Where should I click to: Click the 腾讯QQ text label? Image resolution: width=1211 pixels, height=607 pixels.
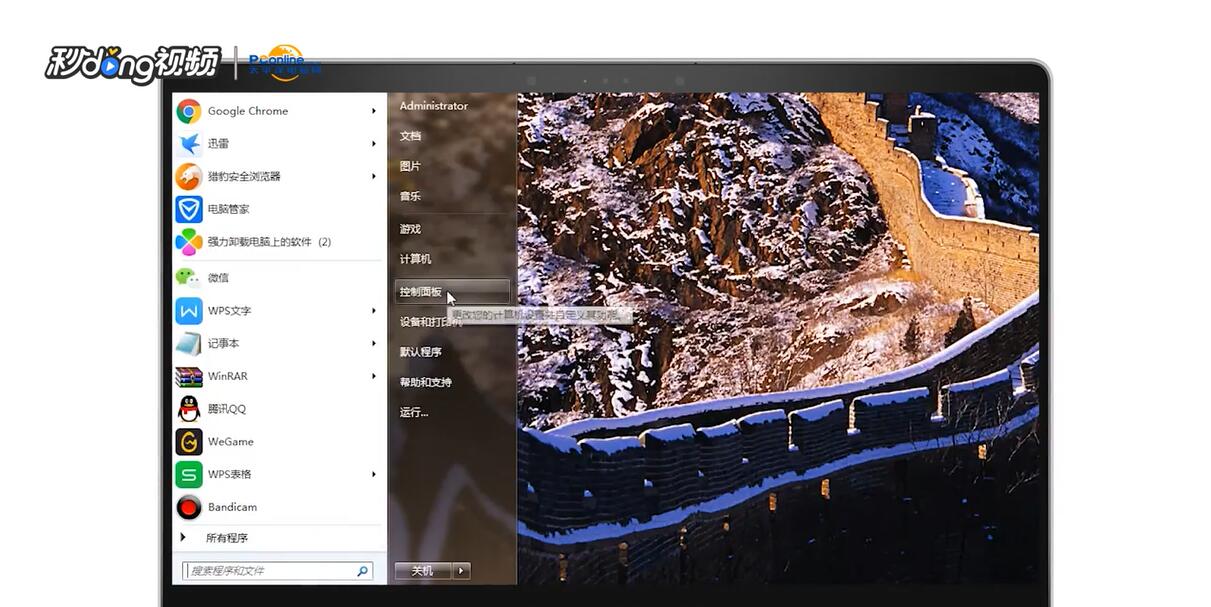(226, 409)
